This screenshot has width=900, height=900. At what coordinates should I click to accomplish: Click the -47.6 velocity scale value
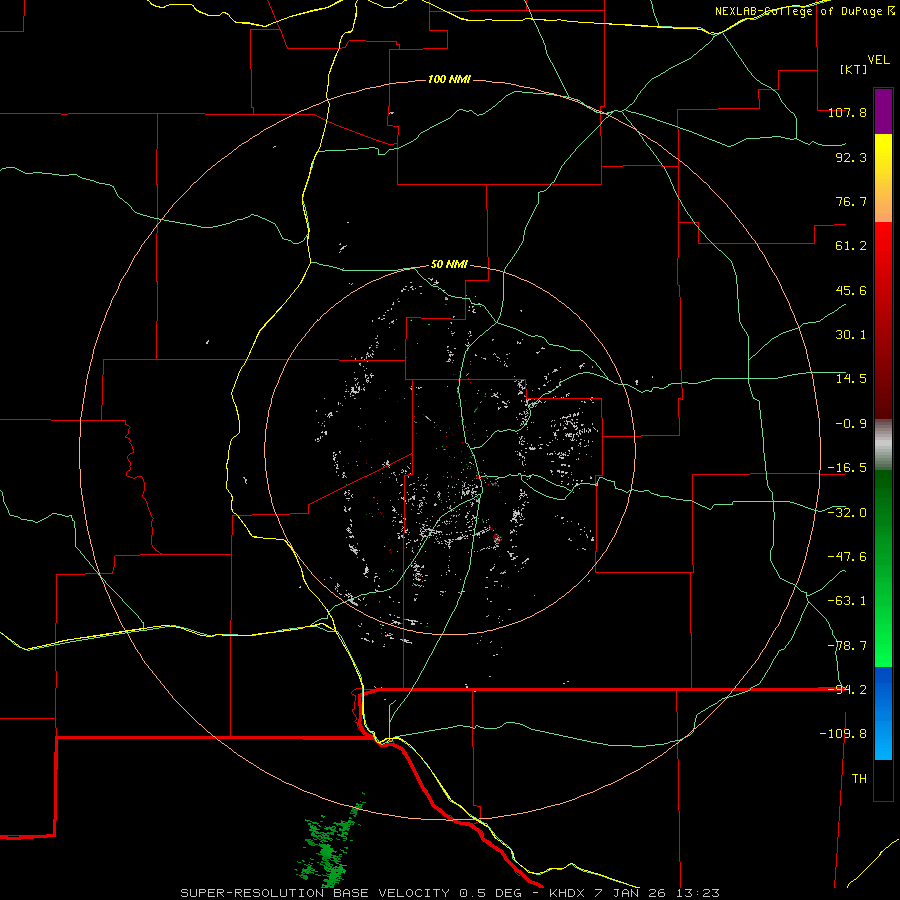(x=847, y=557)
